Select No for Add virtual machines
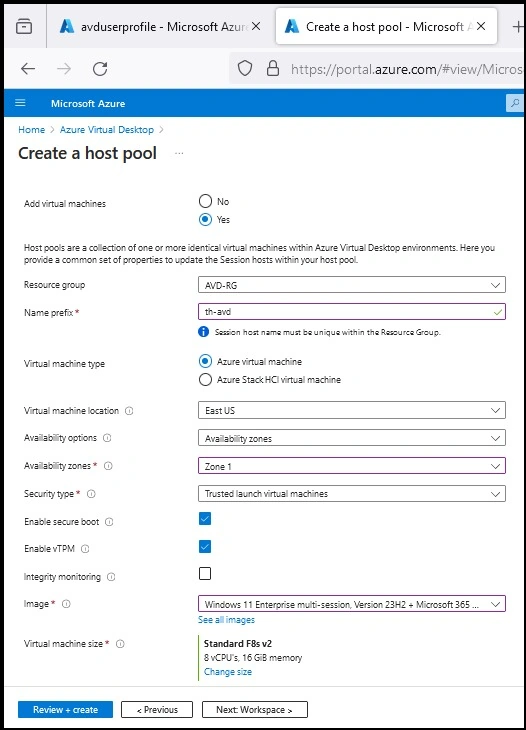526x730 pixels. tap(205, 201)
